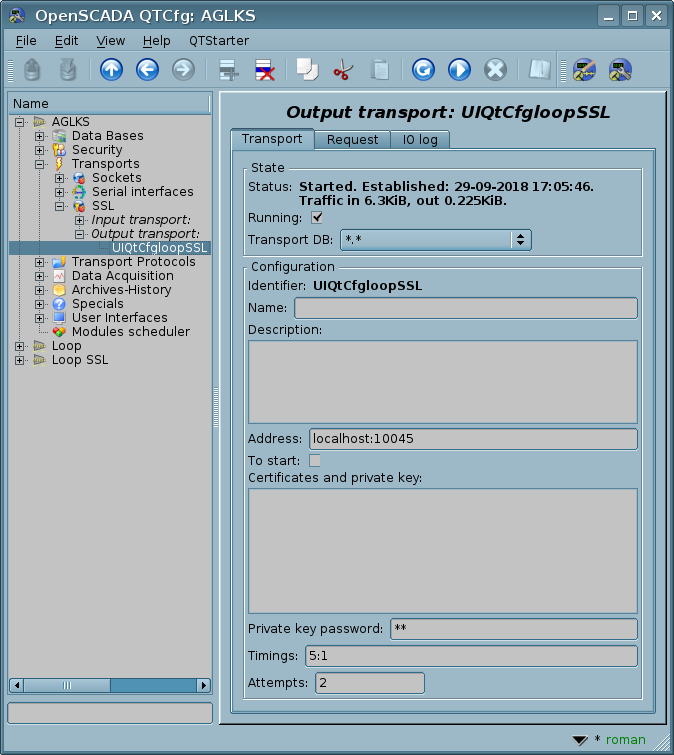Click the Specials question-mark icon
This screenshot has width=674, height=755.
click(59, 304)
